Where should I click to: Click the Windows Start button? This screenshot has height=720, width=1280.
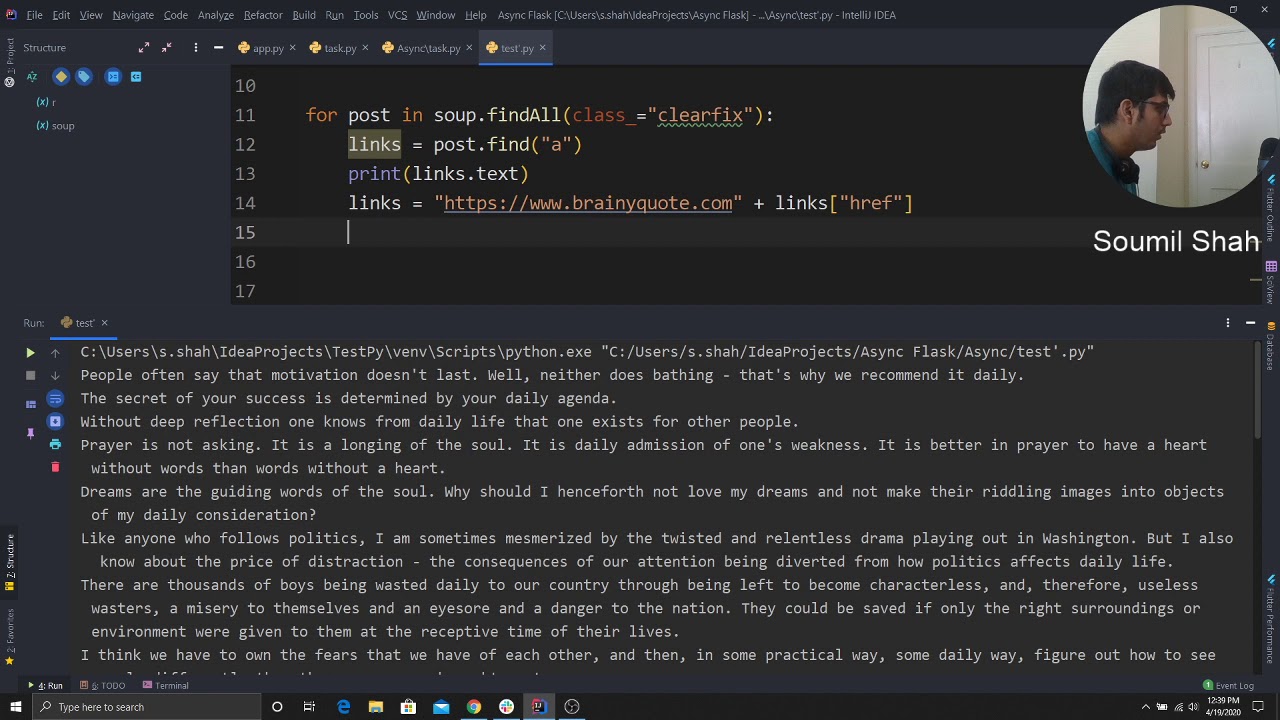pyautogui.click(x=15, y=707)
